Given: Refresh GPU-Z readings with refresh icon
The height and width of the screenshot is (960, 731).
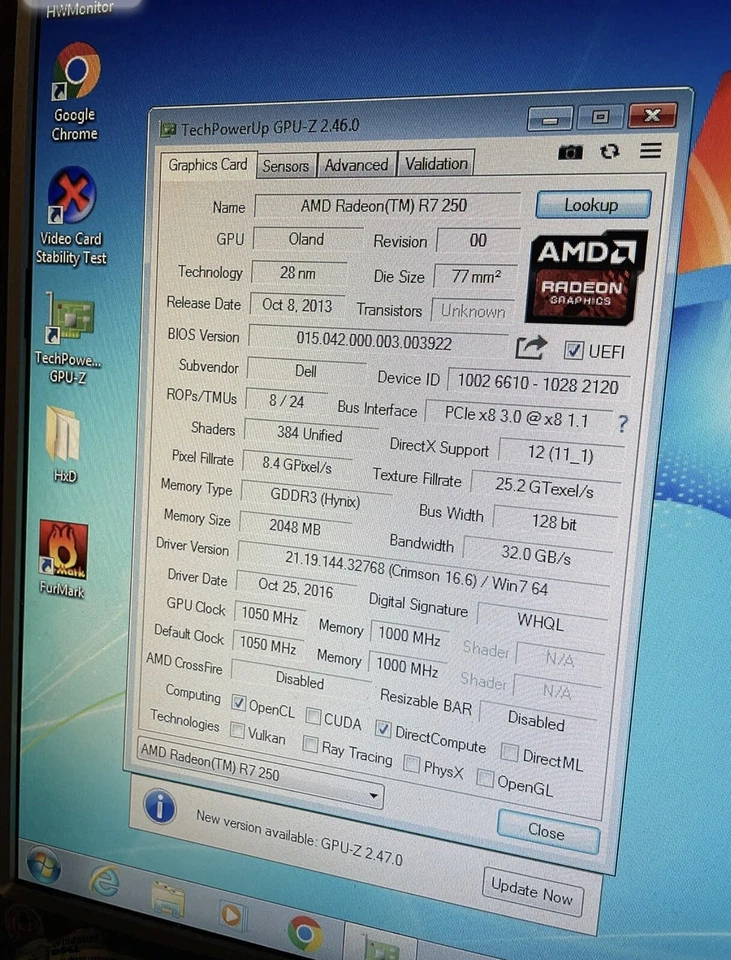Looking at the screenshot, I should (x=610, y=151).
